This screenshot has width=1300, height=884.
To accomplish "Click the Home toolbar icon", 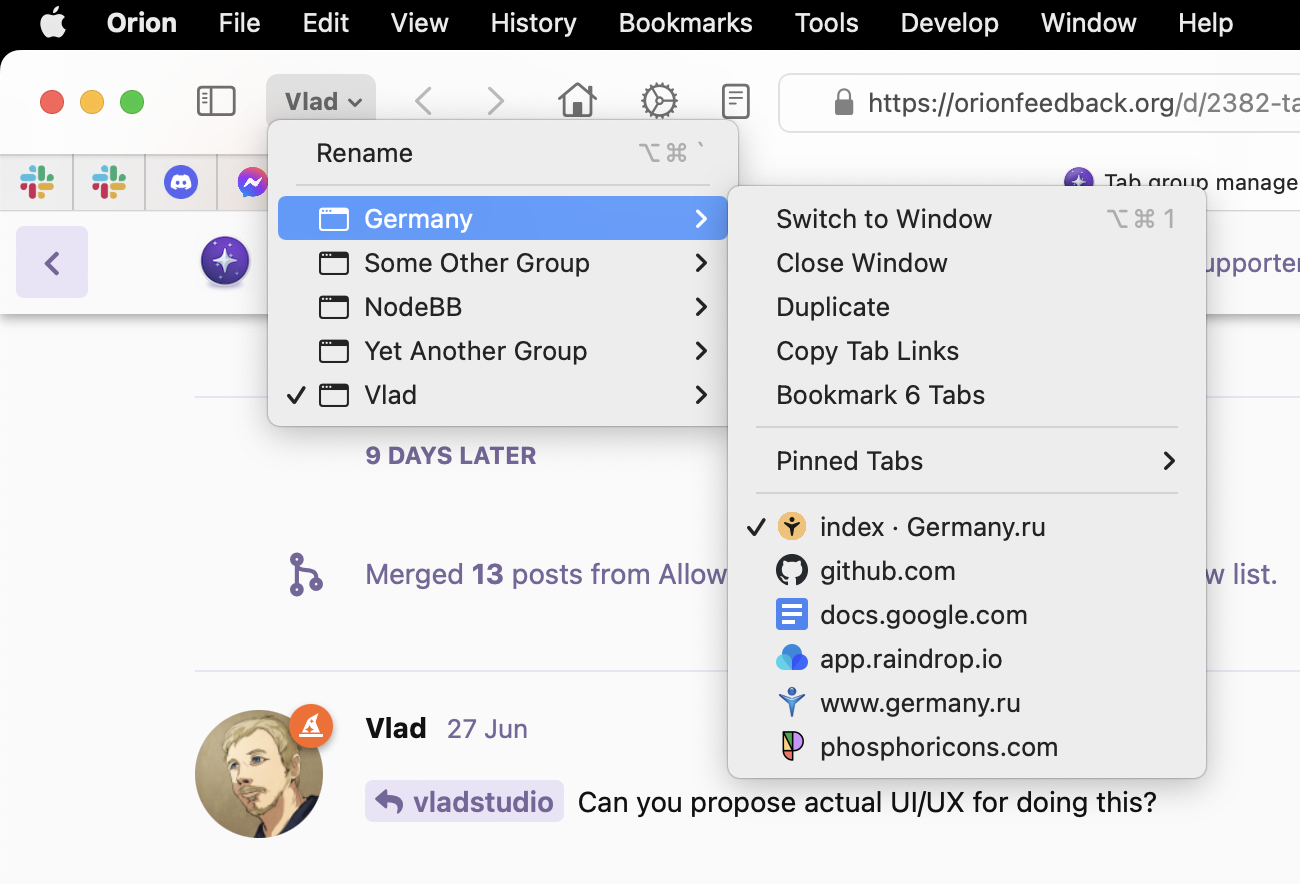I will click(x=577, y=101).
